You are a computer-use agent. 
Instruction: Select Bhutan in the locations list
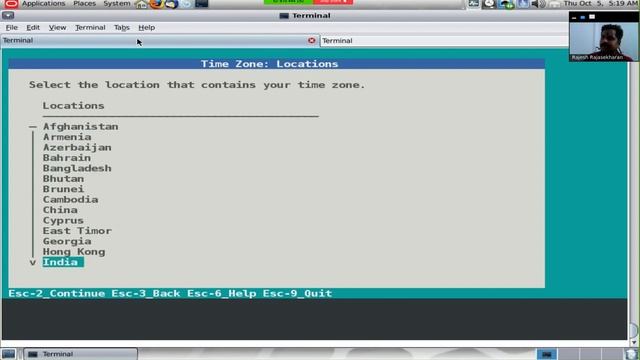pos(63,179)
